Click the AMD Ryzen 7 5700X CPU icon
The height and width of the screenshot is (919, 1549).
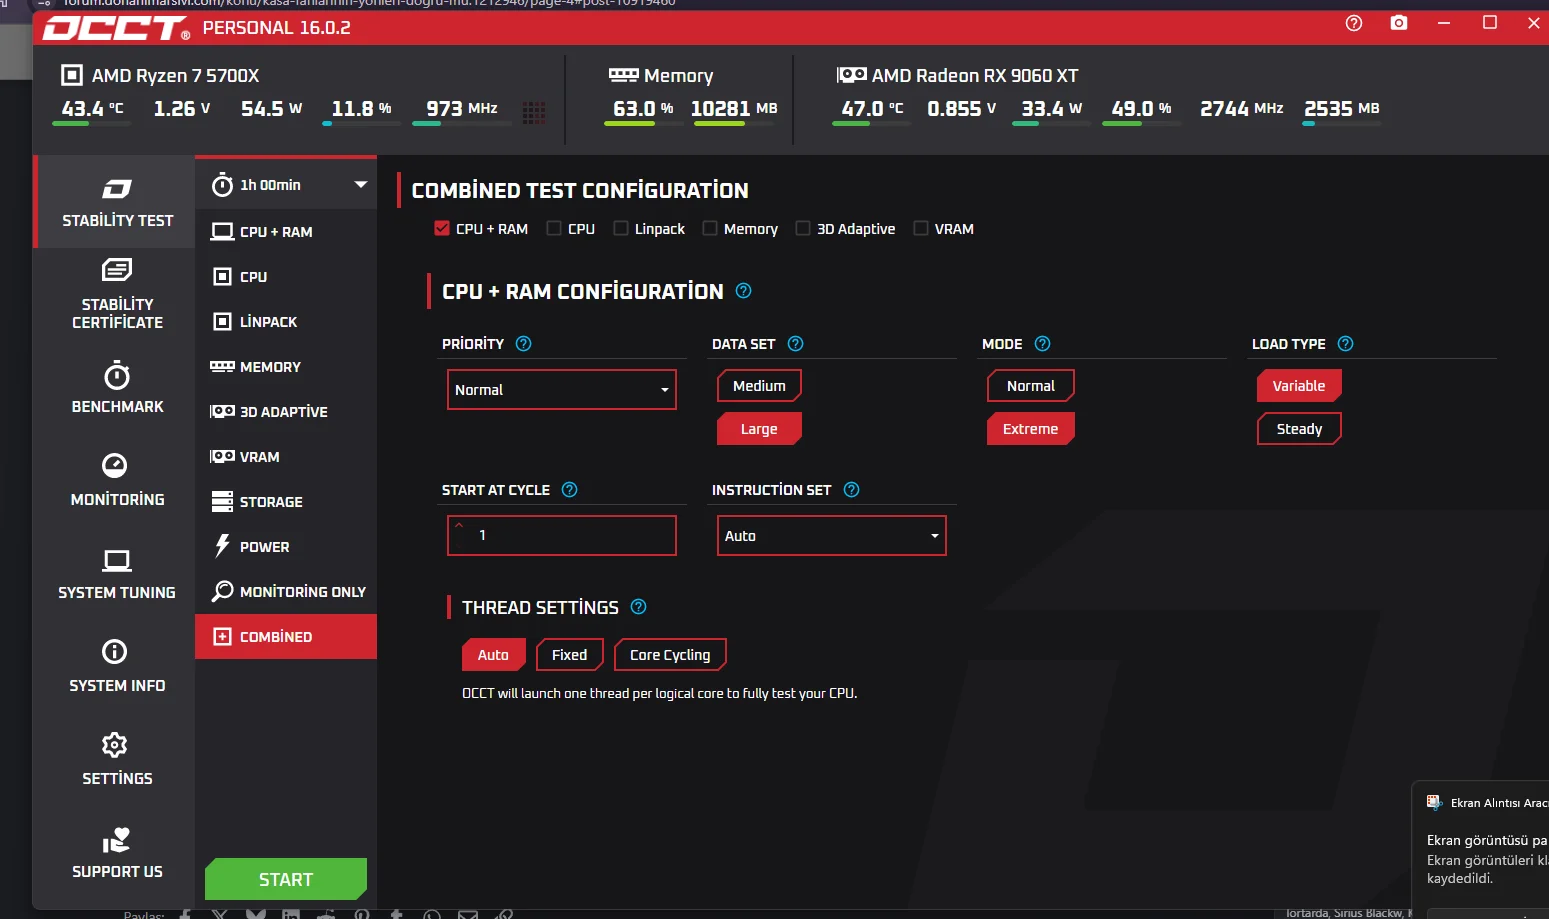pyautogui.click(x=72, y=75)
